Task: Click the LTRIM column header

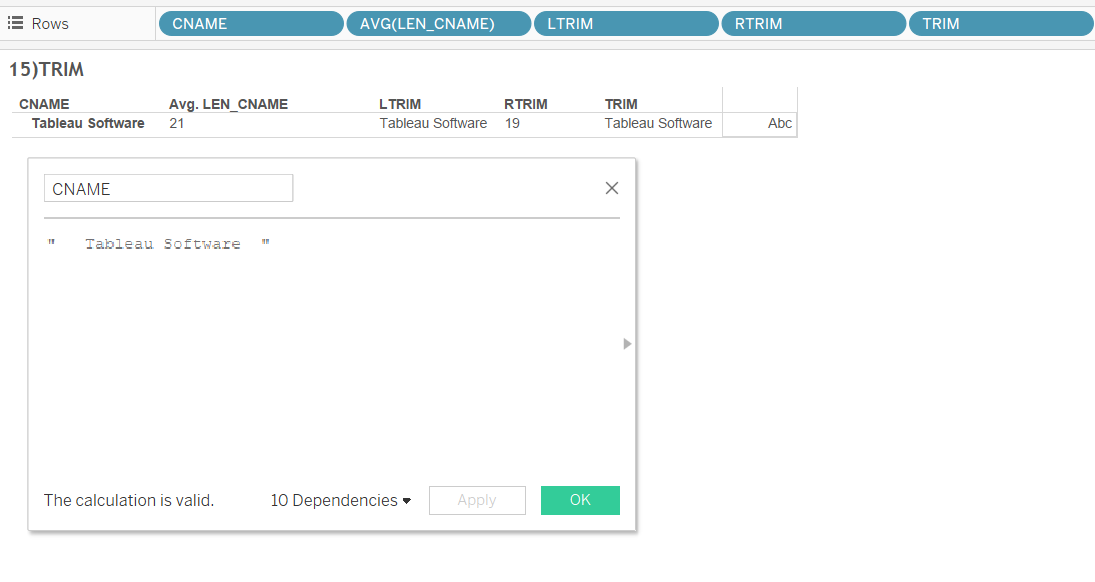Action: point(400,104)
